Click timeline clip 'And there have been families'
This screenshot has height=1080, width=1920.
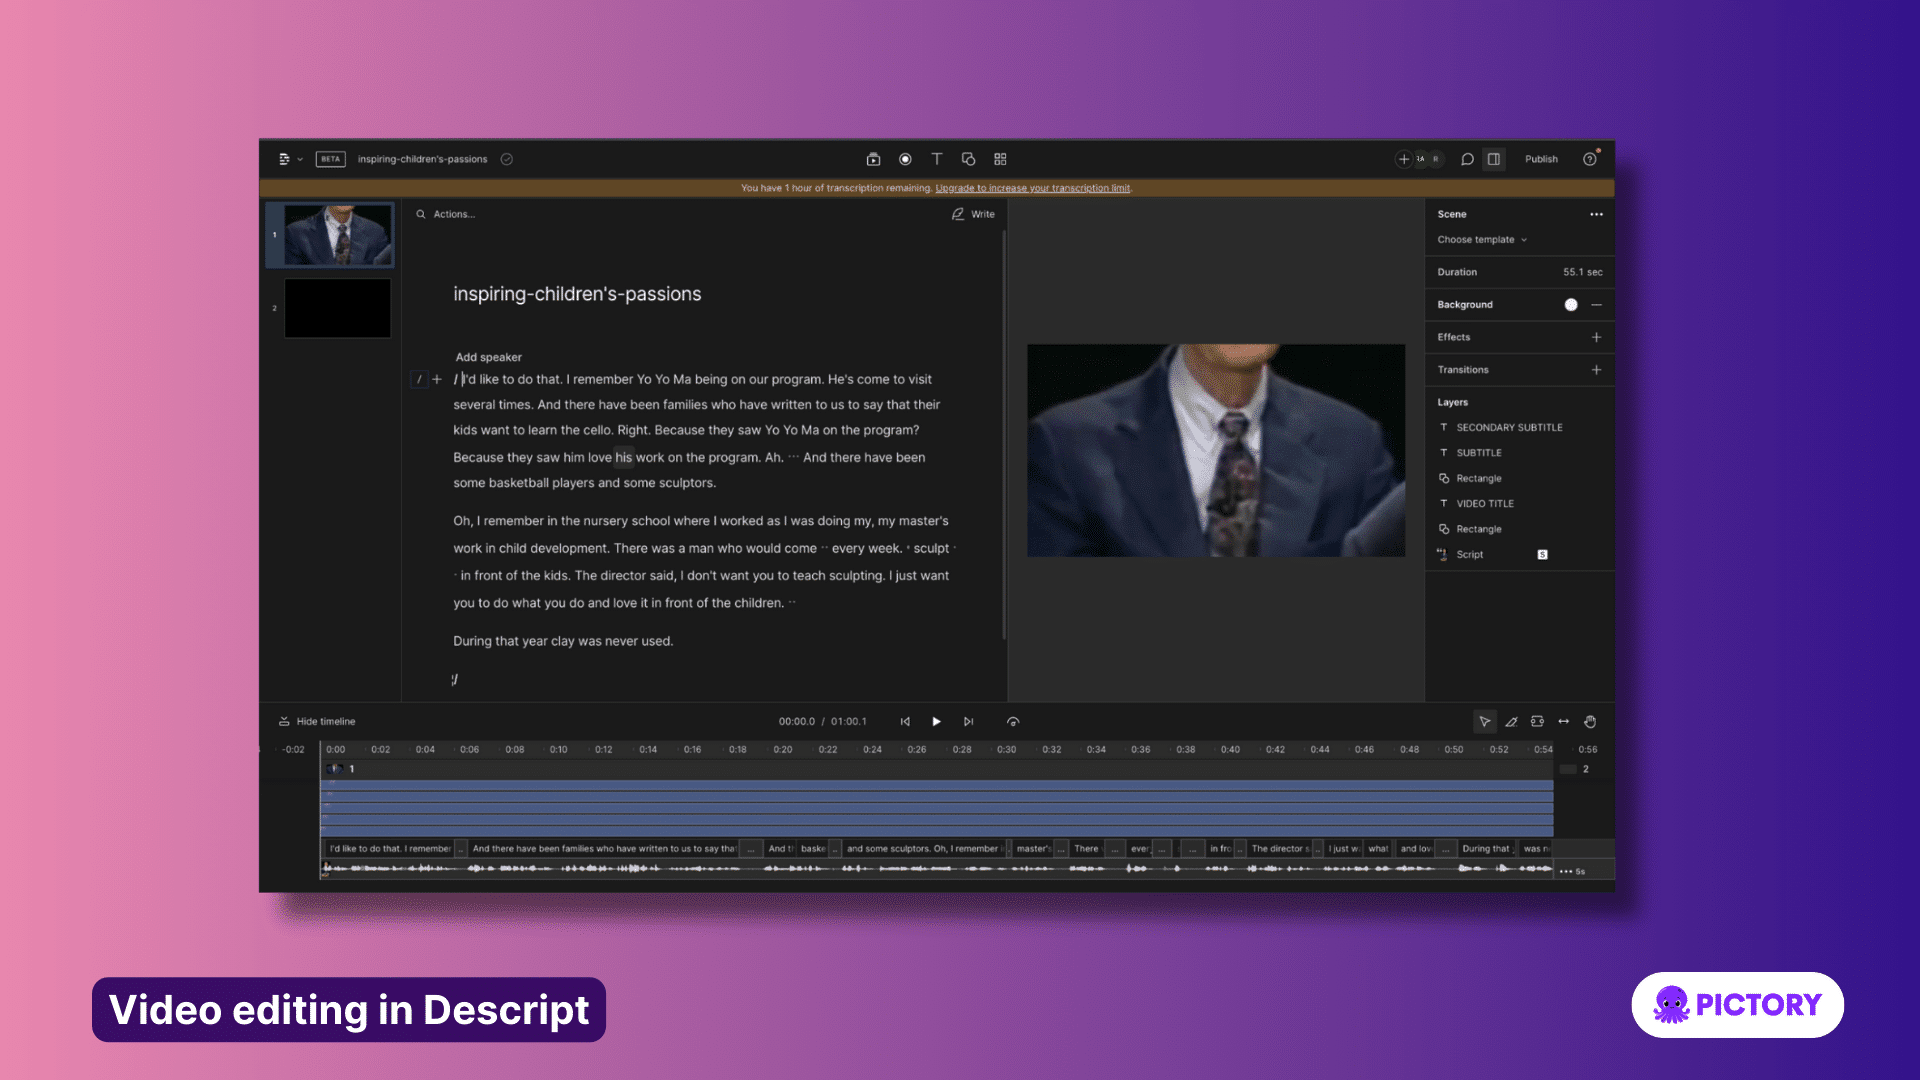[x=604, y=849]
